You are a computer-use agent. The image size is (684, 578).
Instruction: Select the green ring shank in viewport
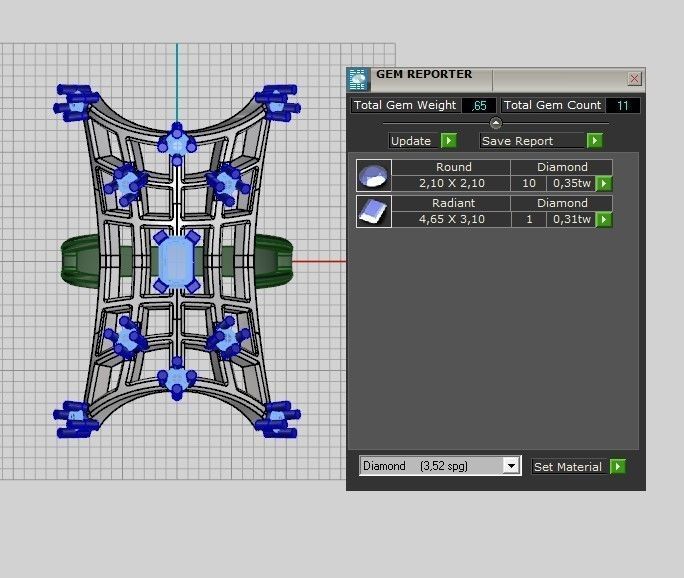click(x=274, y=262)
